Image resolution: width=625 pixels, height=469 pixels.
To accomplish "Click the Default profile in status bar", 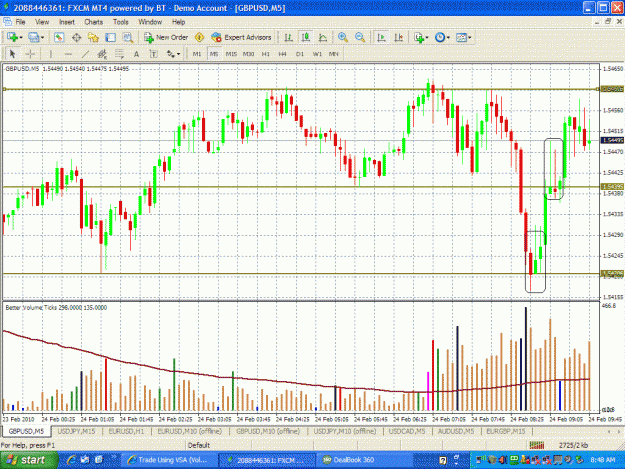I will click(199, 445).
